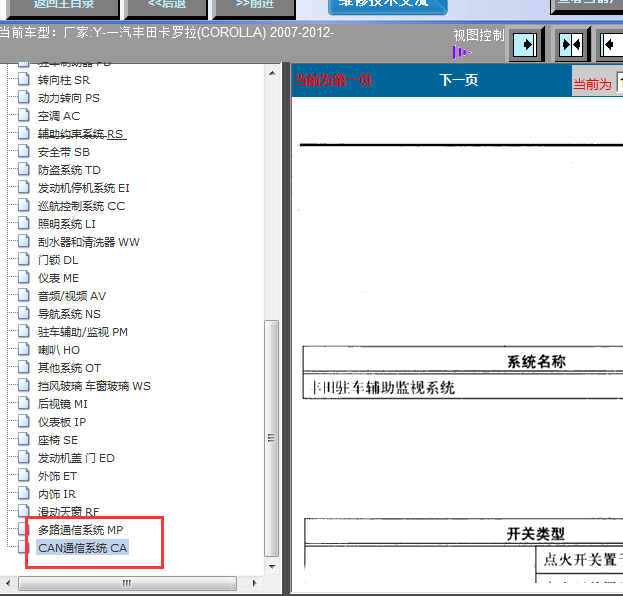Click the 当前为第一页 first-page label

click(333, 80)
